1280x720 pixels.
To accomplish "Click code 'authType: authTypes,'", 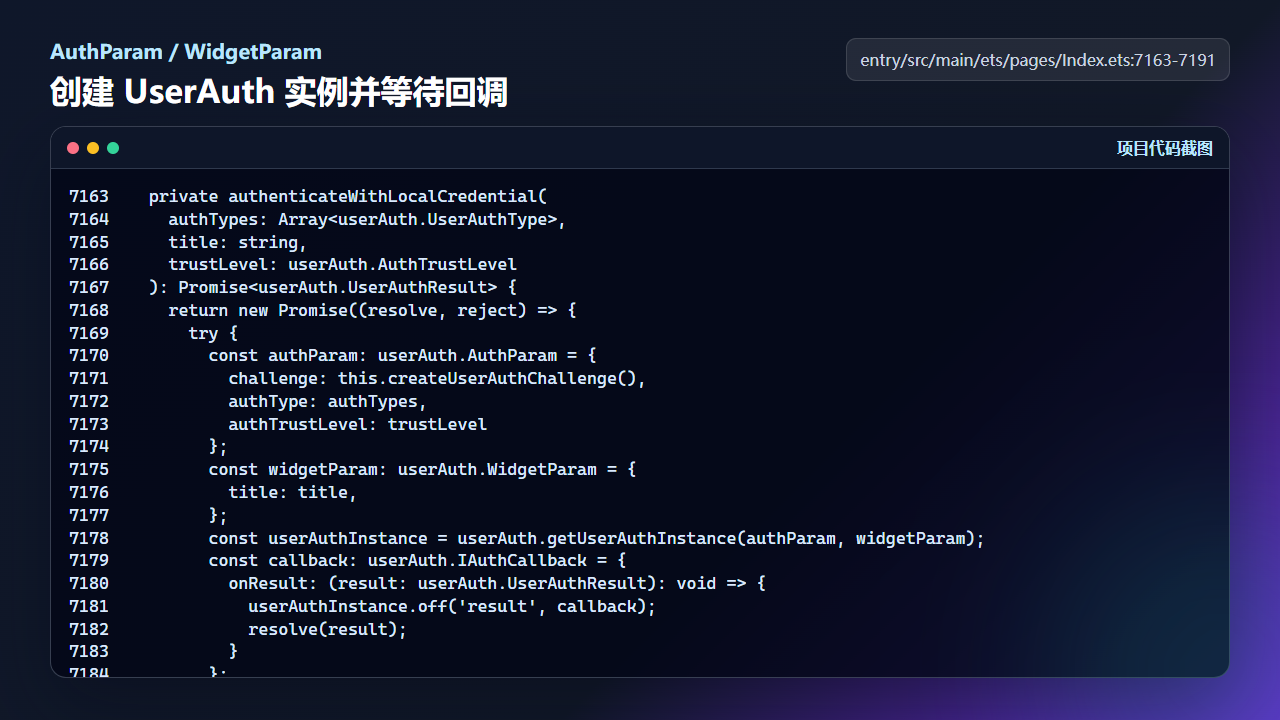I will coord(328,401).
